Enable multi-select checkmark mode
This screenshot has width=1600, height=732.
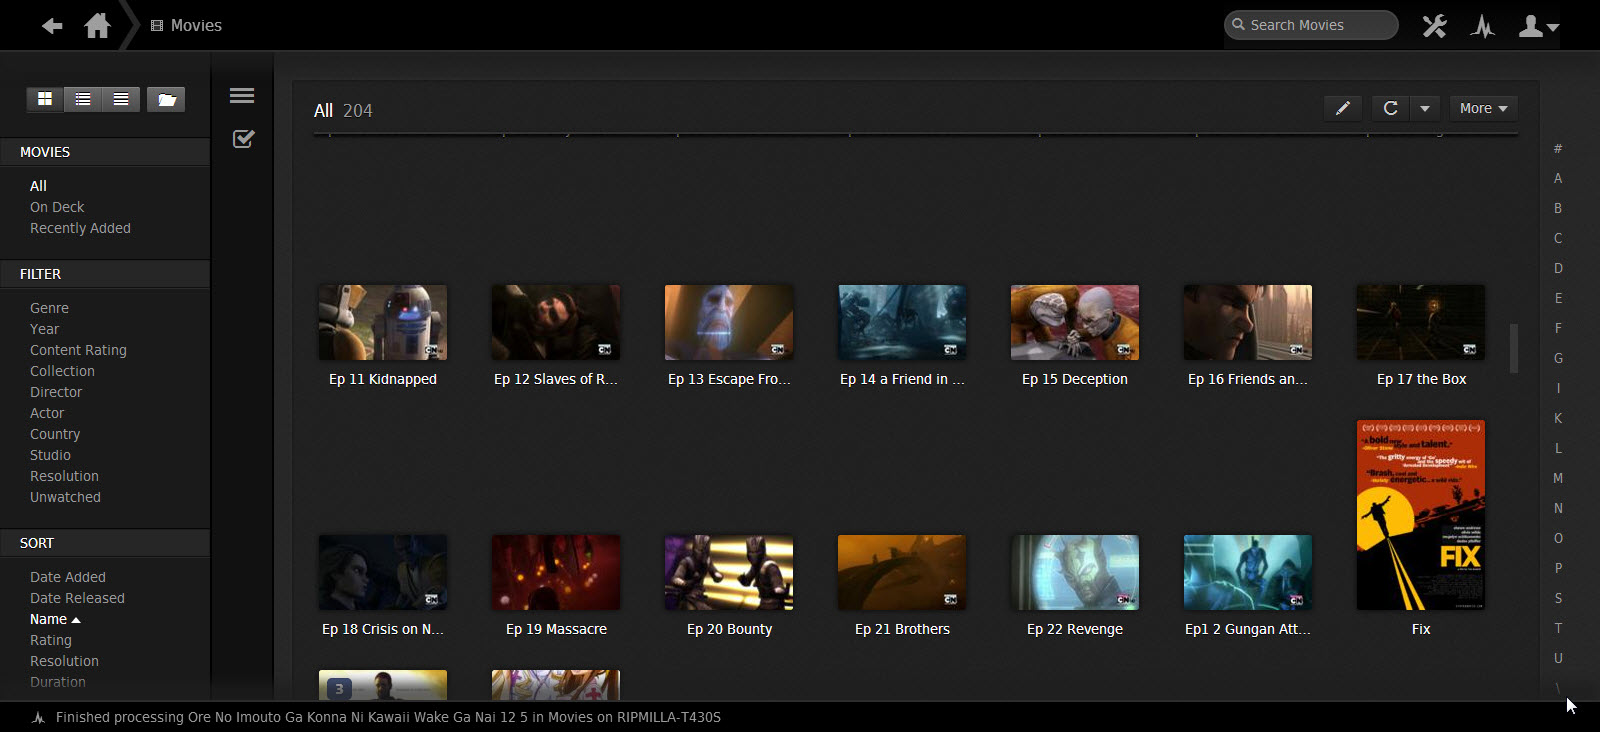[243, 139]
